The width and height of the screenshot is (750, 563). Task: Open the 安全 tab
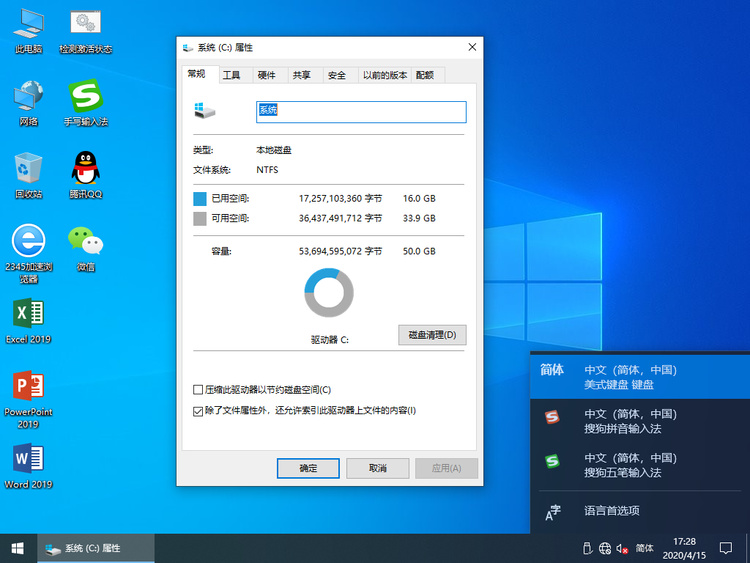click(x=337, y=75)
